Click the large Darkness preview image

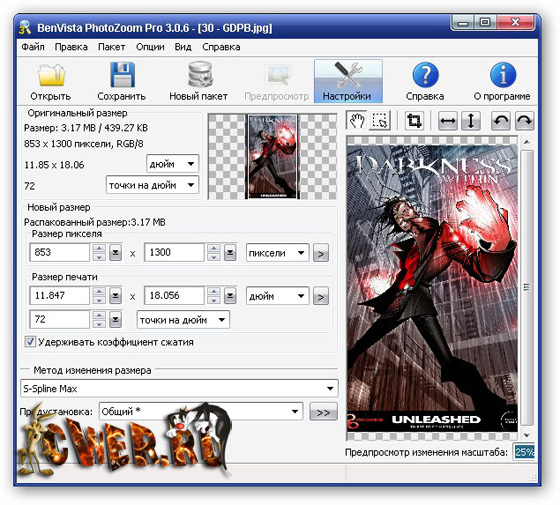(x=432, y=288)
